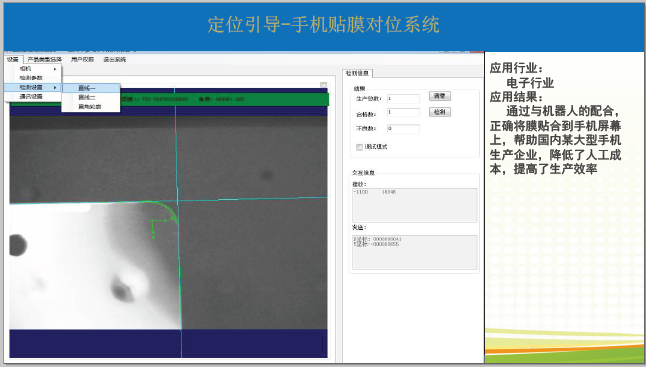The width and height of the screenshot is (646, 367).
Task: Select the last entry in the flyout submenu
Action: [x=91, y=106]
